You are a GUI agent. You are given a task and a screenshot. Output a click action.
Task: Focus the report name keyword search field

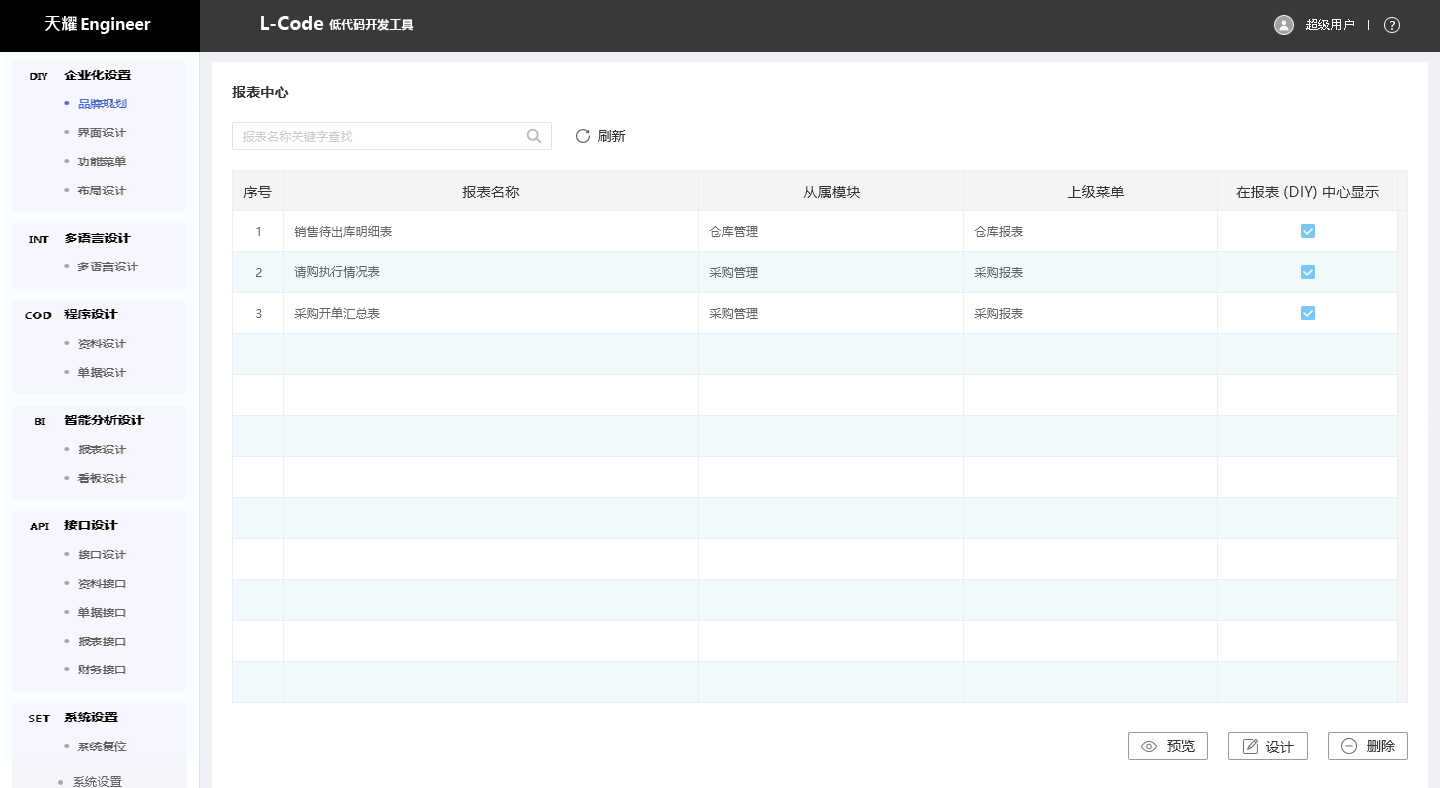coord(380,136)
